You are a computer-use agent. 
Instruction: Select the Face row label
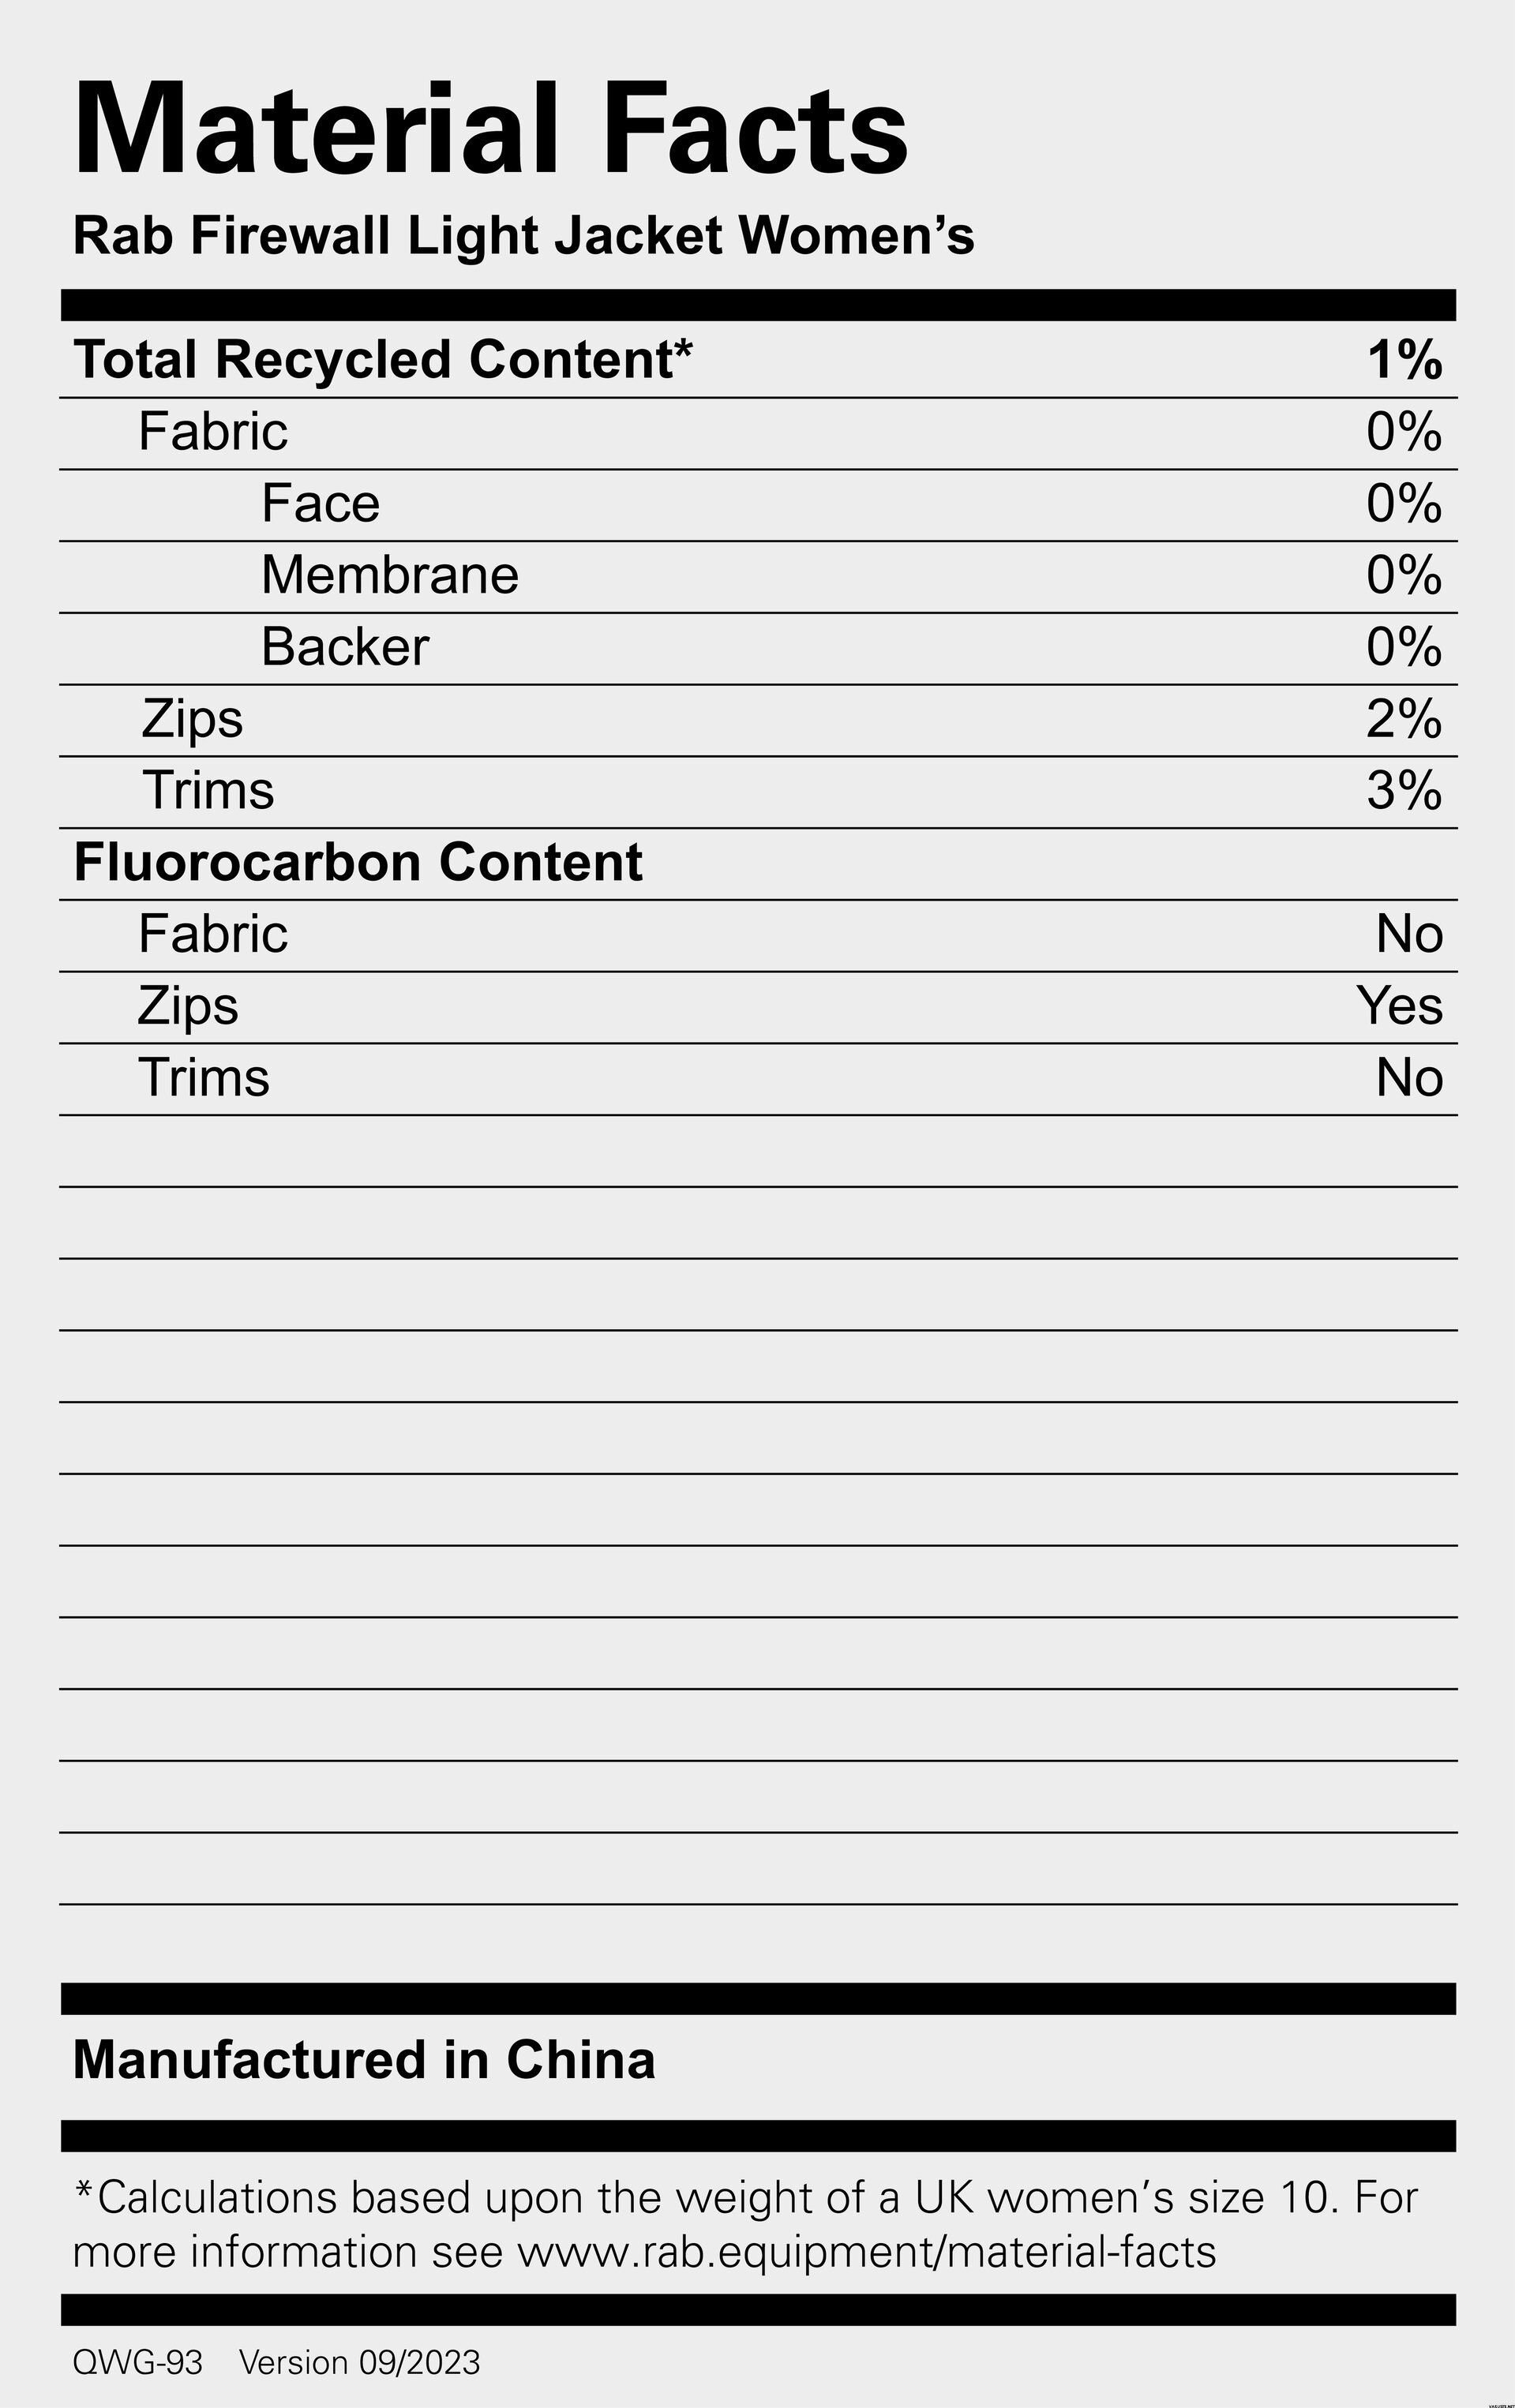(x=320, y=503)
